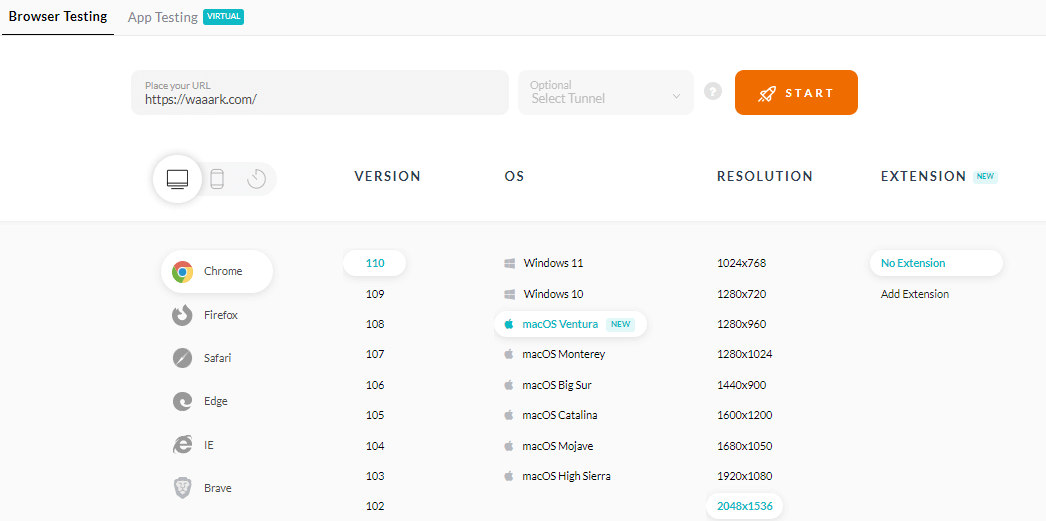Click the tunnel help question mark icon
Screen dimensions: 1046x521
tap(713, 91)
